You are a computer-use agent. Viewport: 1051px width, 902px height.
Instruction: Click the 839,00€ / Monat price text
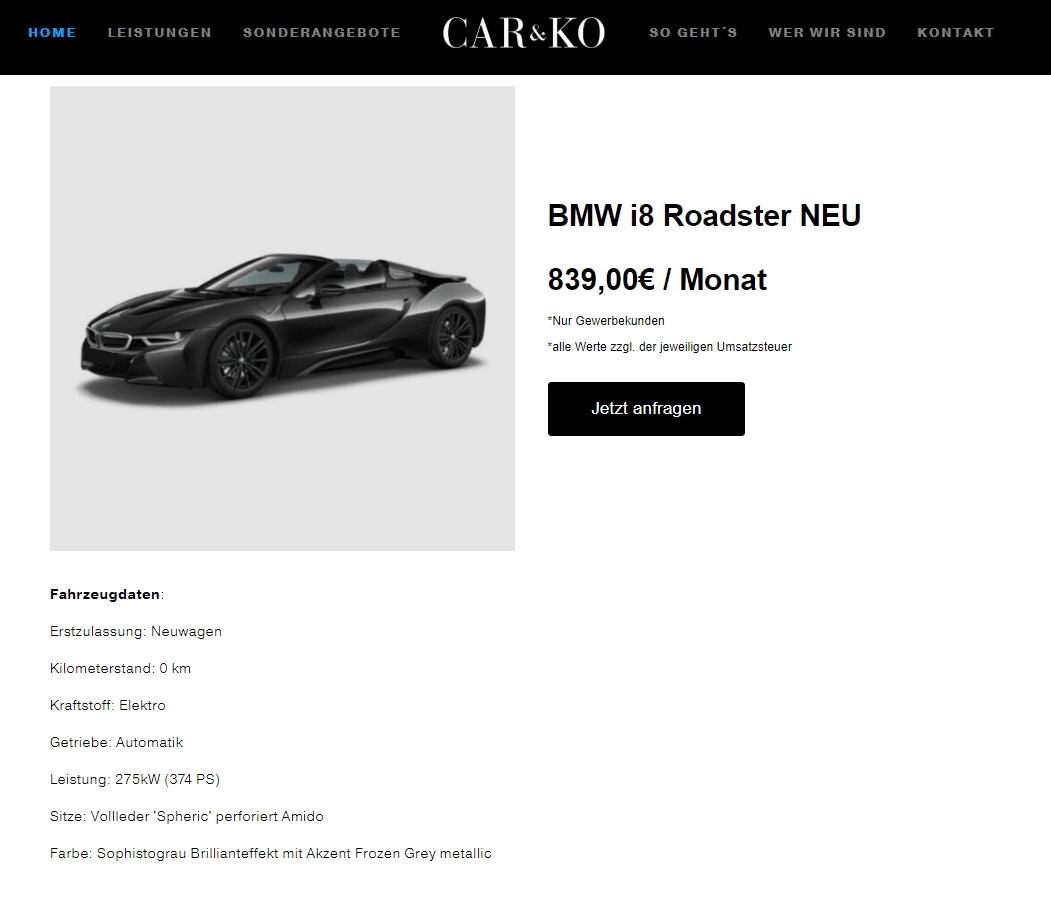pyautogui.click(x=657, y=279)
